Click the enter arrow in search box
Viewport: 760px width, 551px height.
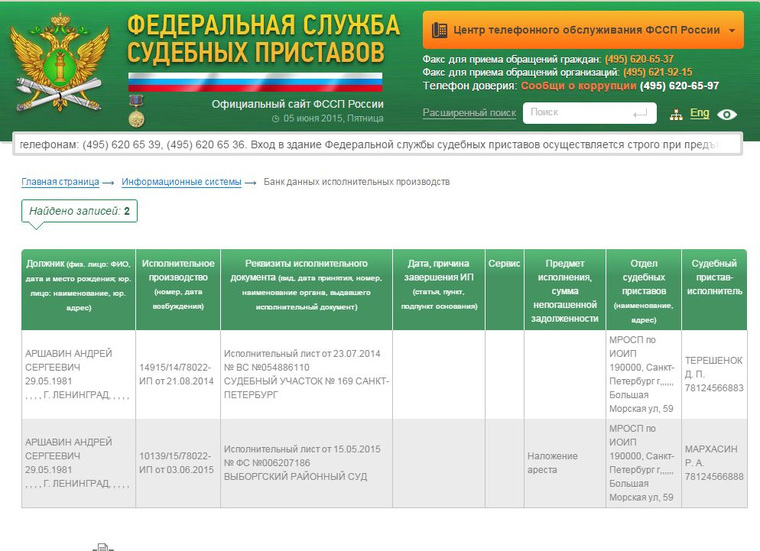tap(640, 113)
